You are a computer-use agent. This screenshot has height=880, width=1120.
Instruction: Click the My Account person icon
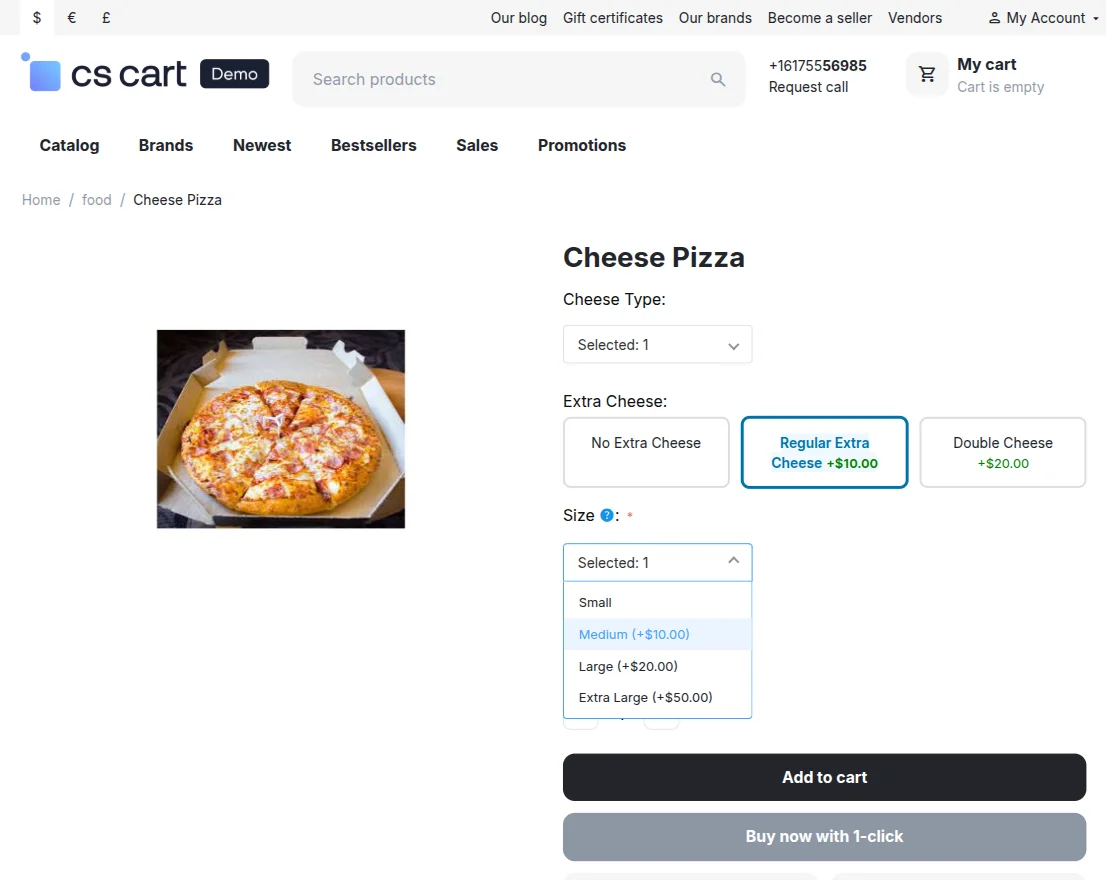[995, 17]
